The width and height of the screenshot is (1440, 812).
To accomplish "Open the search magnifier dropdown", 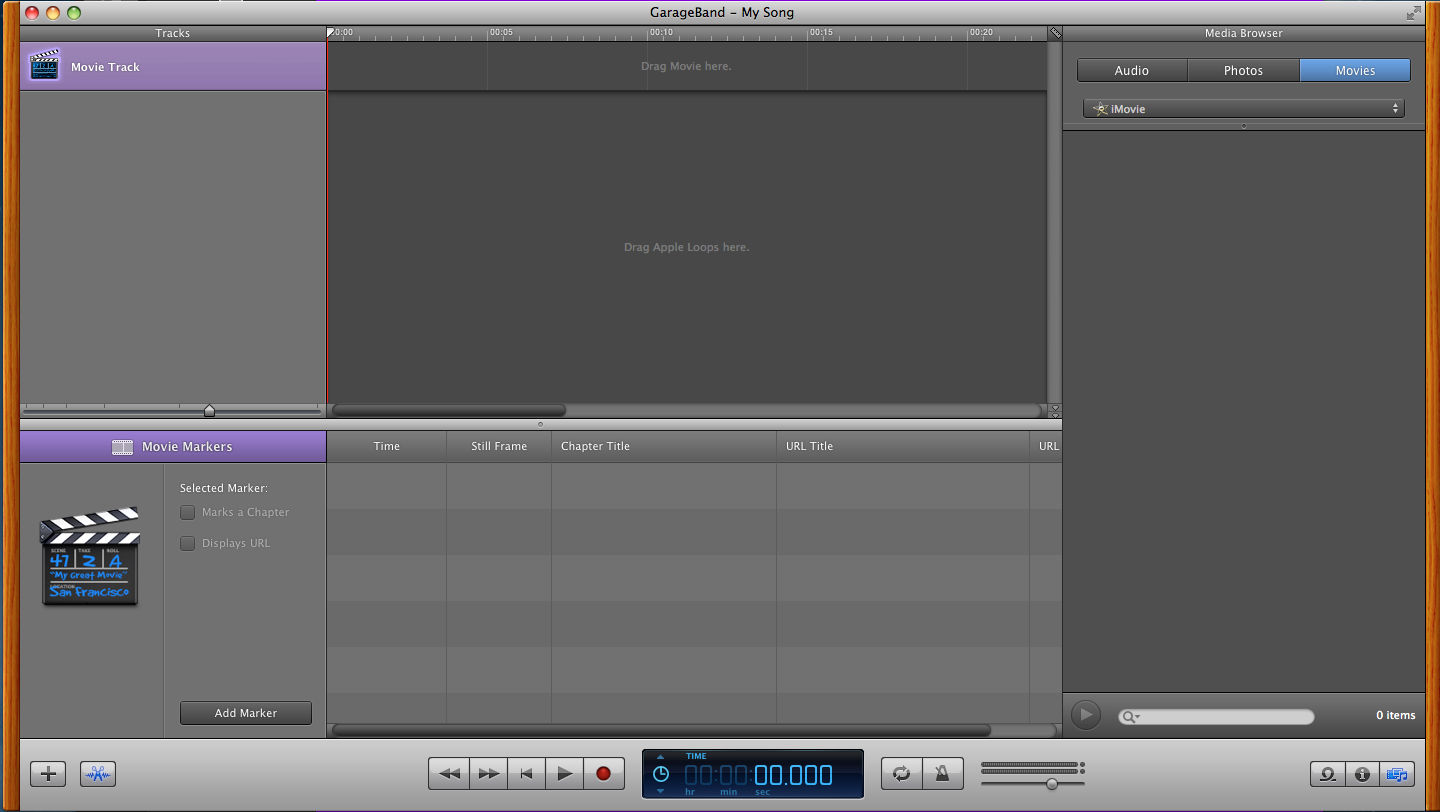I will 1131,716.
